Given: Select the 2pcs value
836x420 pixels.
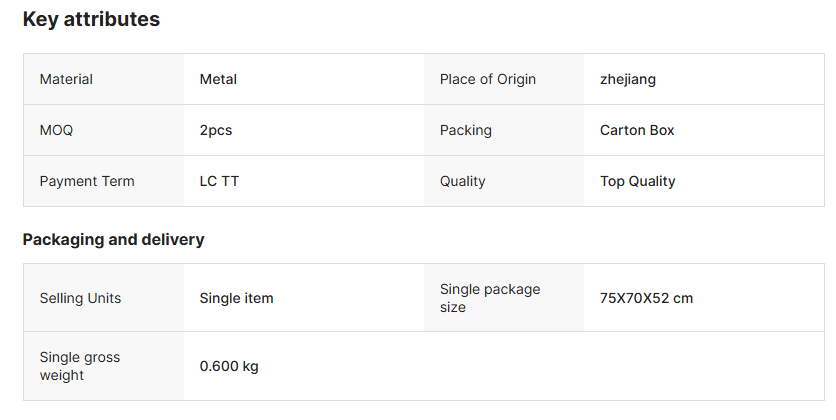Looking at the screenshot, I should [216, 130].
